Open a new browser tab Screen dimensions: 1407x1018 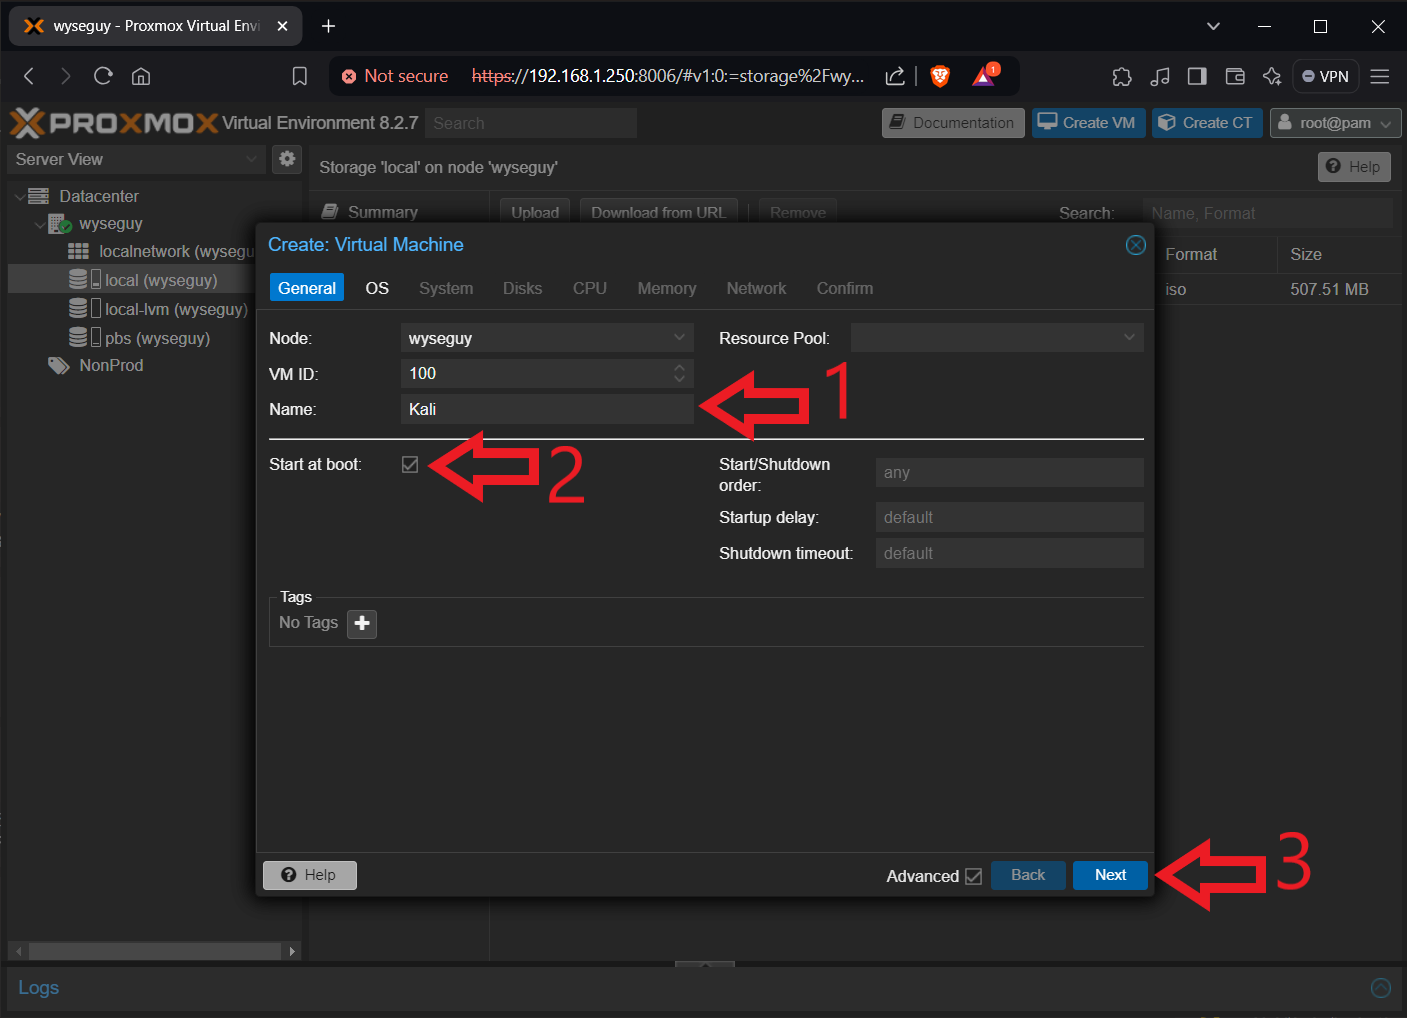328,26
